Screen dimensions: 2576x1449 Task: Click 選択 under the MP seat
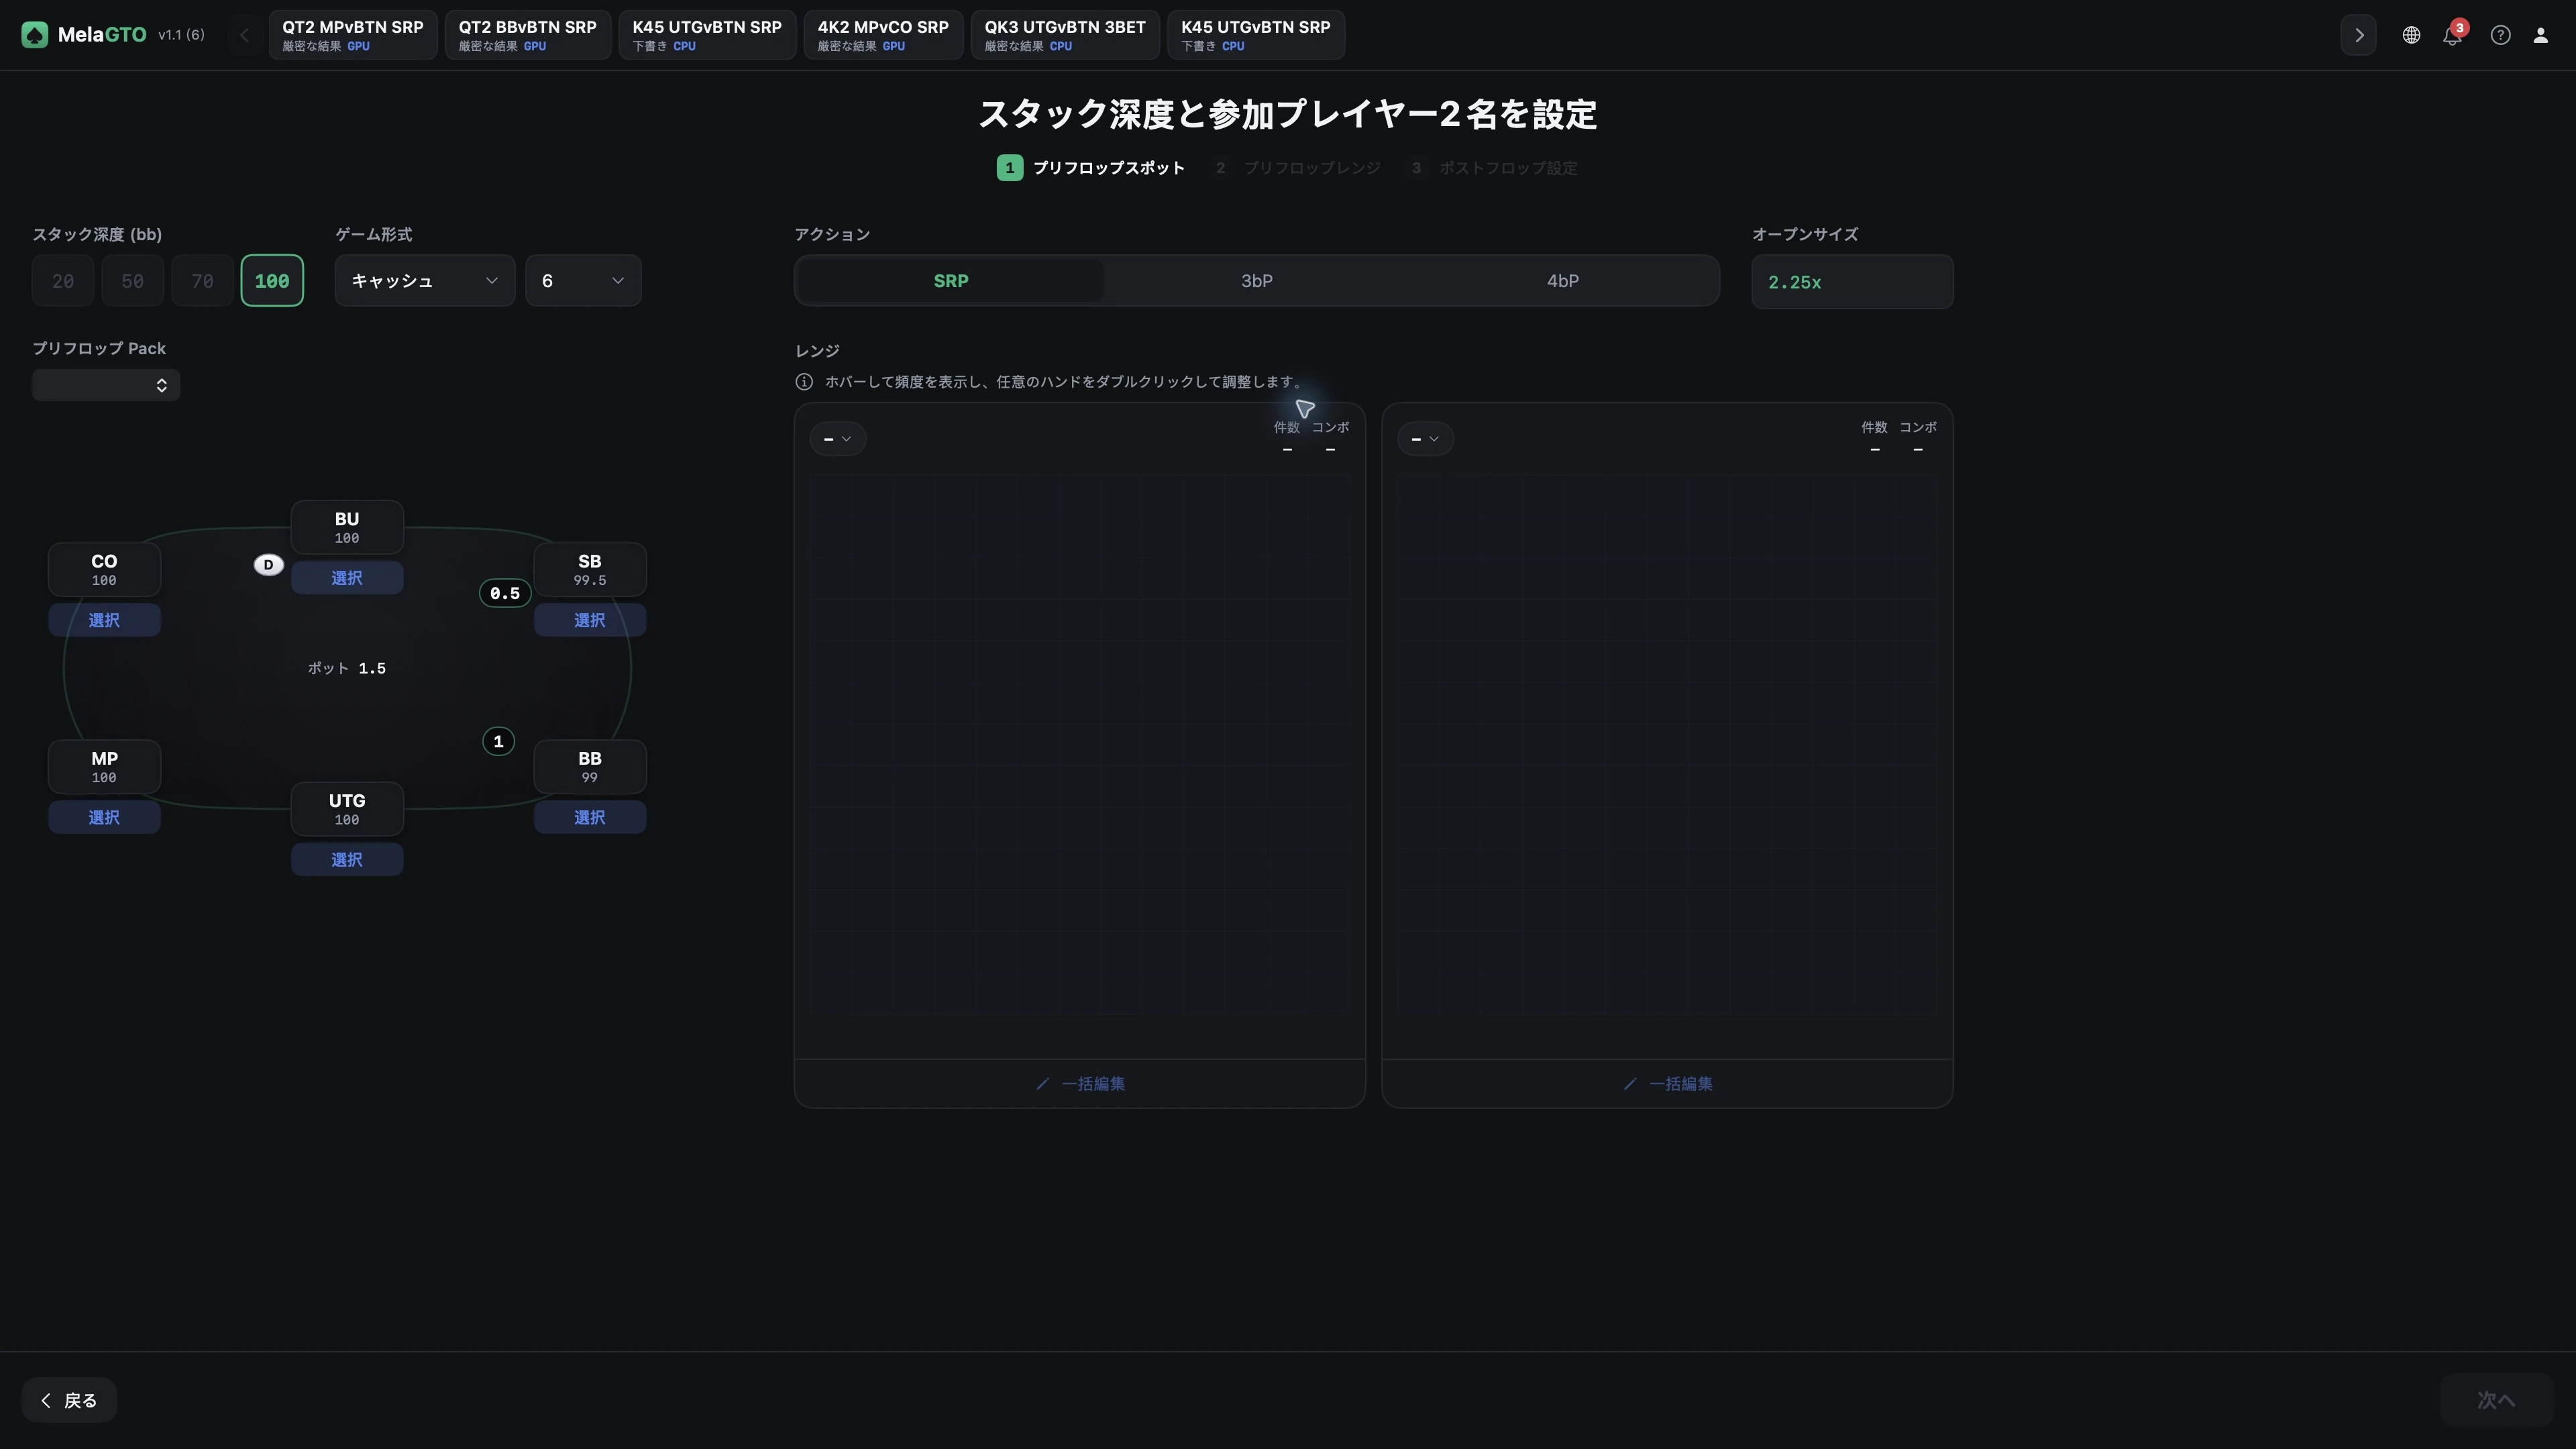(104, 817)
